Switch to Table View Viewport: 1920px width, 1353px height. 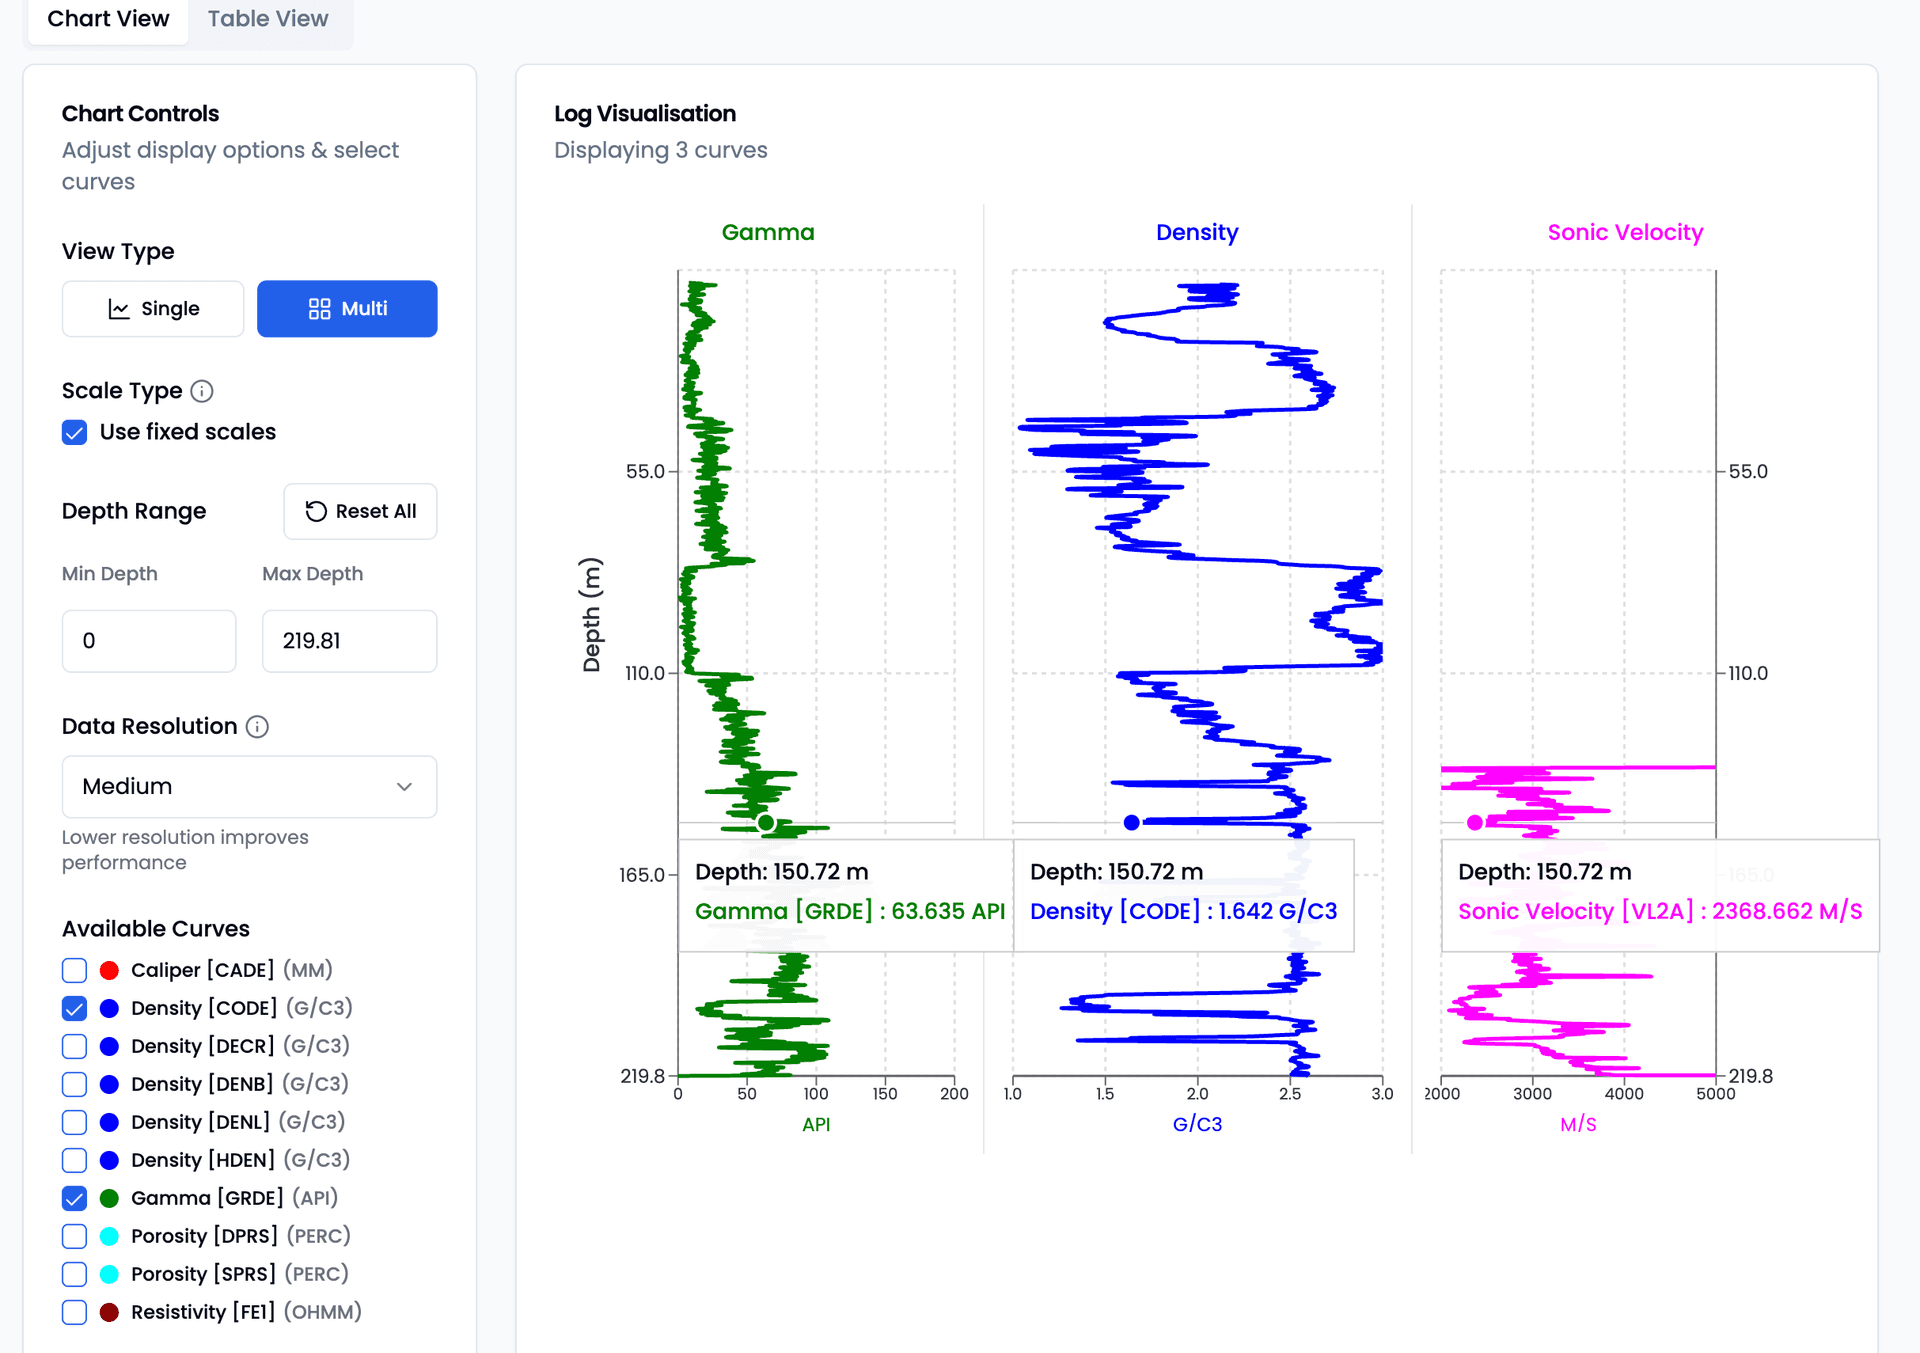[267, 18]
